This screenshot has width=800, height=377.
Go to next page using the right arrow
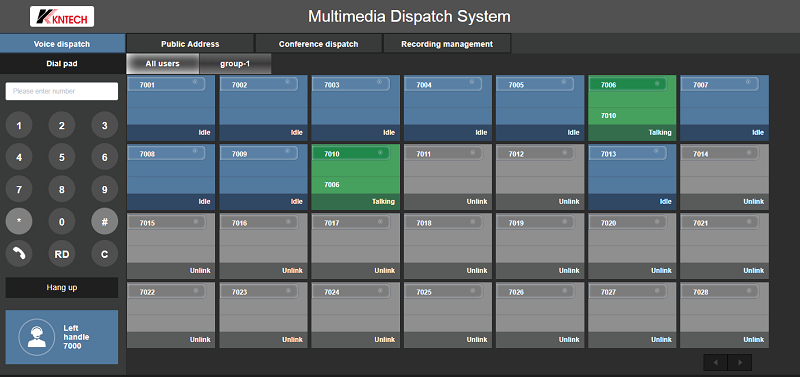pos(740,363)
